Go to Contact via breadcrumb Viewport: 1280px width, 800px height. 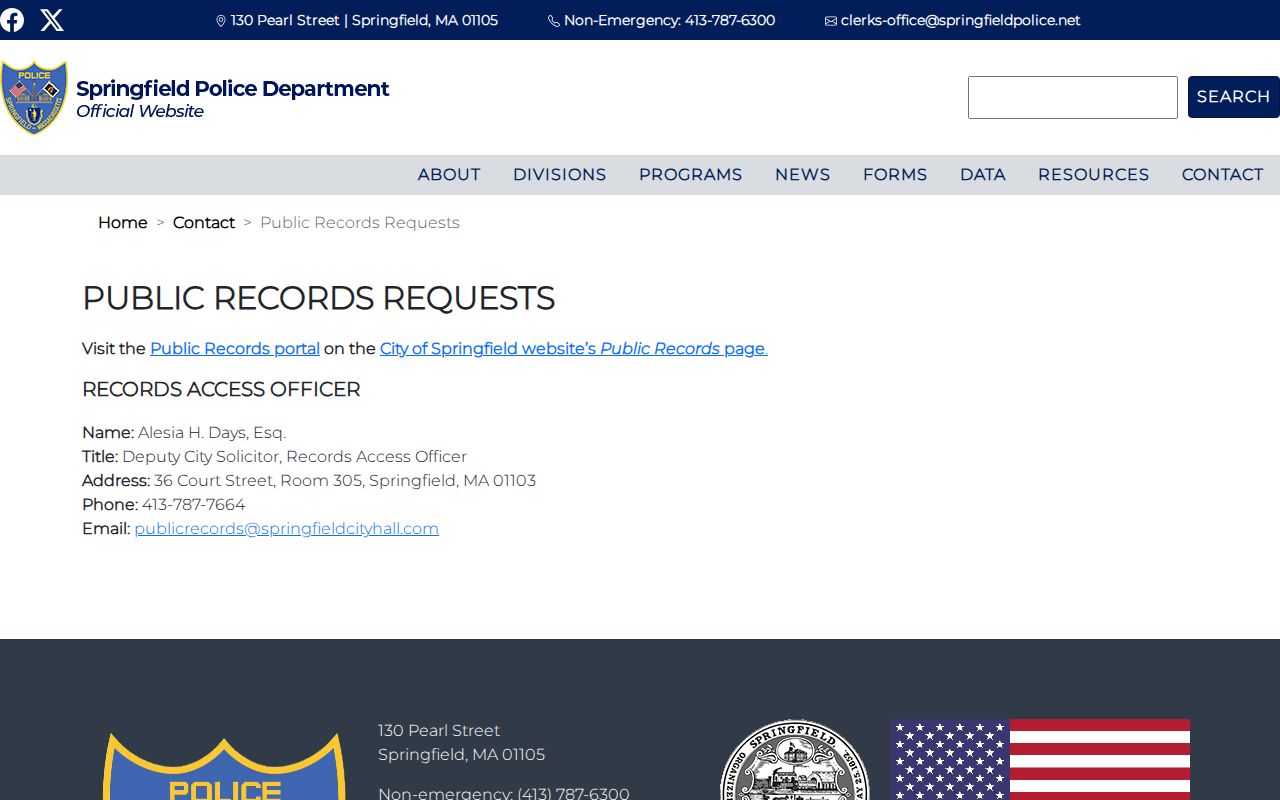click(204, 223)
